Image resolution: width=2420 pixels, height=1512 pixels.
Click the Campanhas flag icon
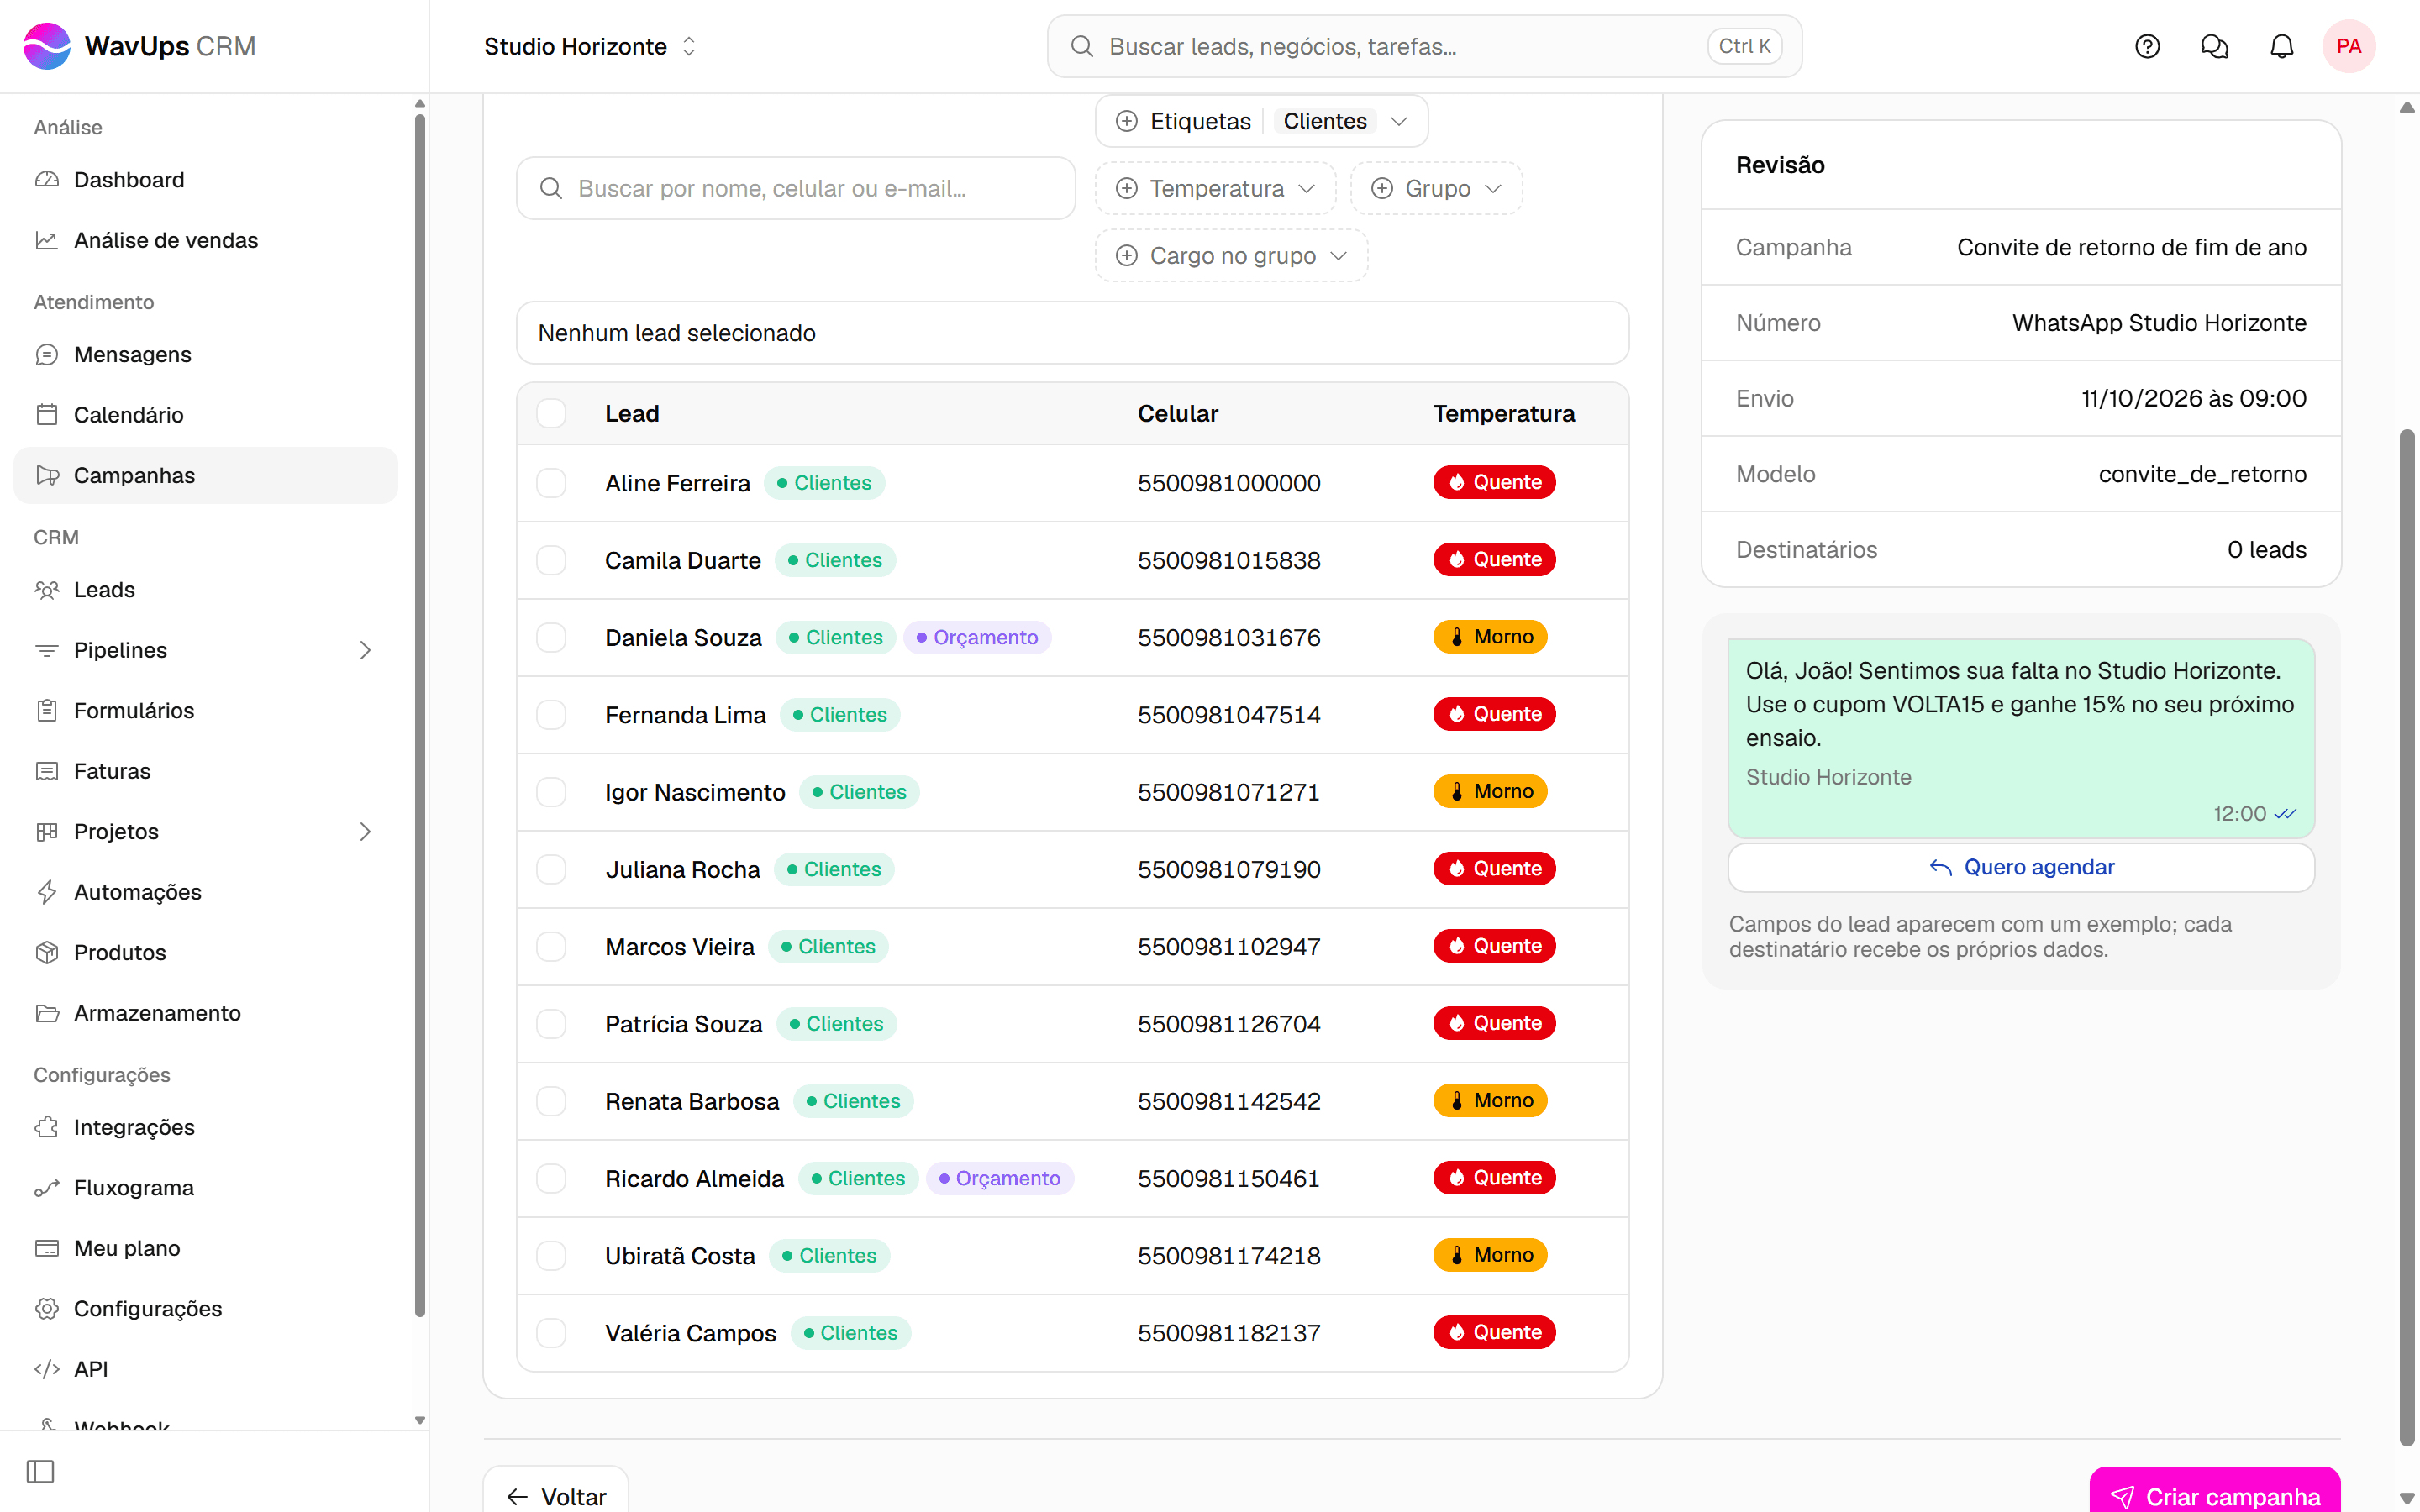pyautogui.click(x=47, y=475)
